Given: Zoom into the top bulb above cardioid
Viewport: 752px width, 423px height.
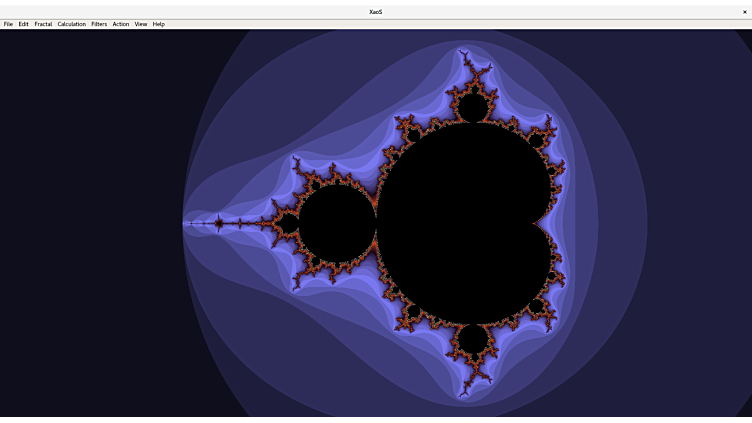Looking at the screenshot, I should (472, 106).
